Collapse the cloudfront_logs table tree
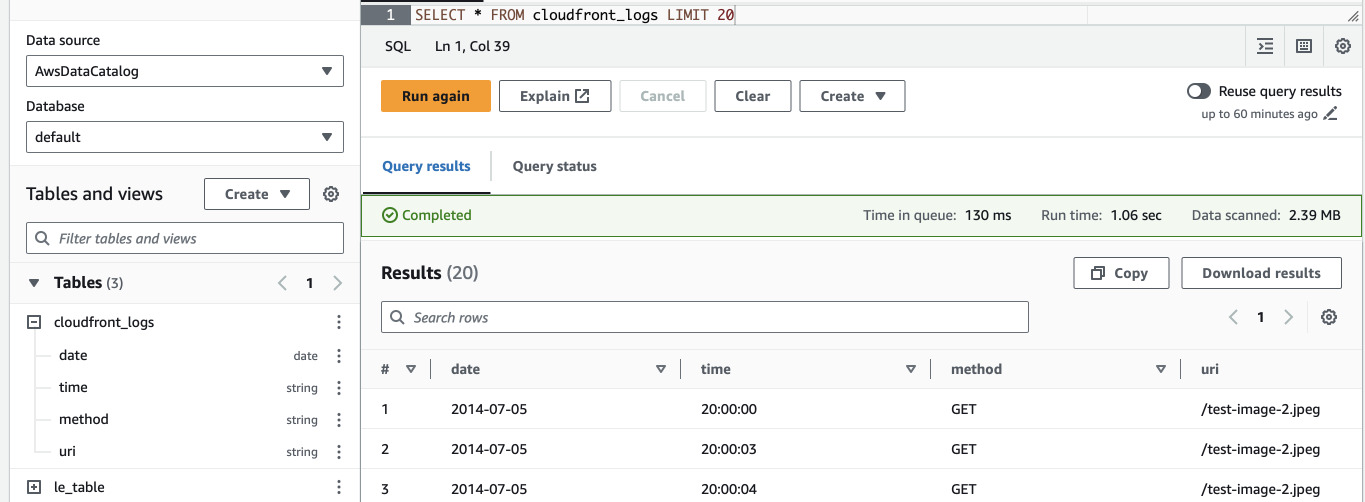 (34, 322)
